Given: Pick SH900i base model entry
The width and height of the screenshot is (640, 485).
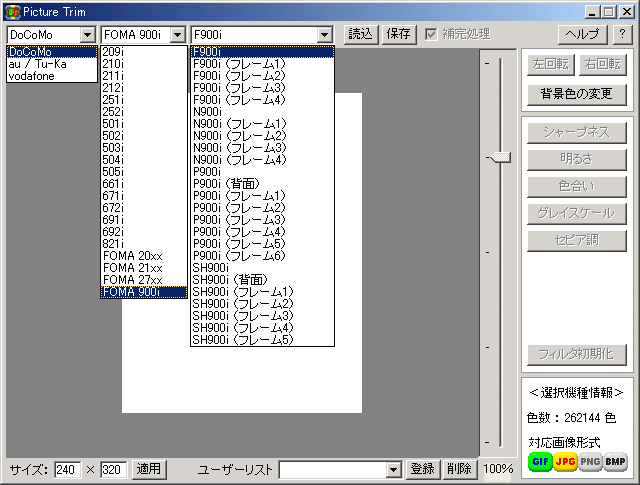Looking at the screenshot, I should 262,268.
